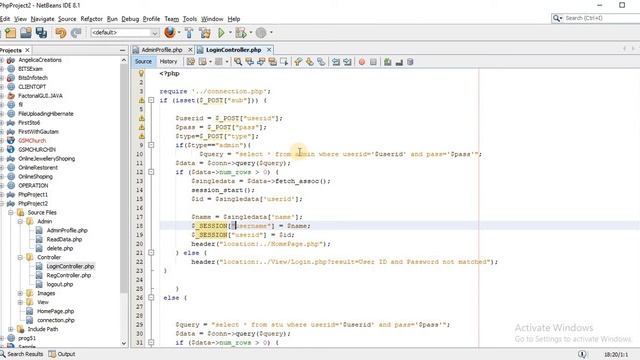Open the Refactor menu
This screenshot has height=360, width=640.
coord(91,19)
